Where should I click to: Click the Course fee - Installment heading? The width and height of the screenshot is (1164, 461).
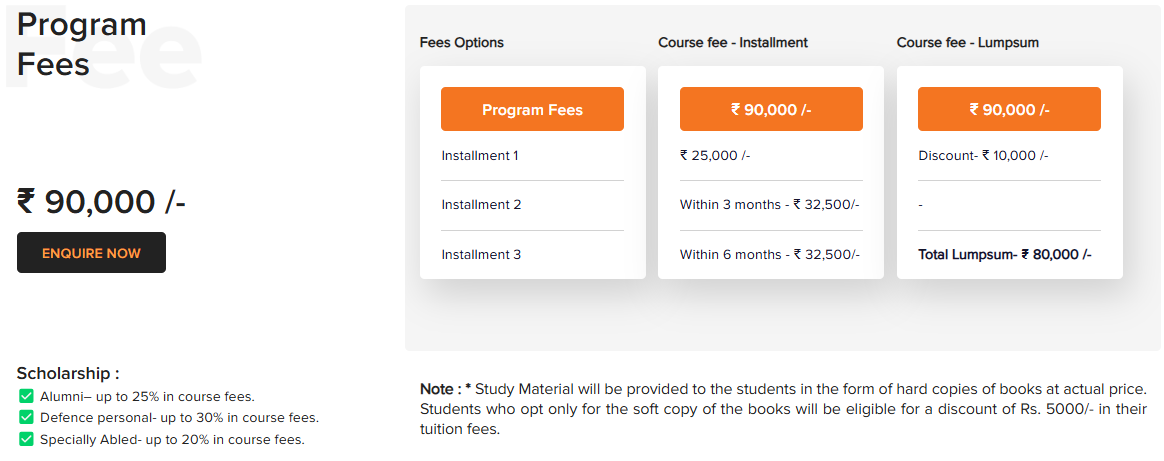733,43
